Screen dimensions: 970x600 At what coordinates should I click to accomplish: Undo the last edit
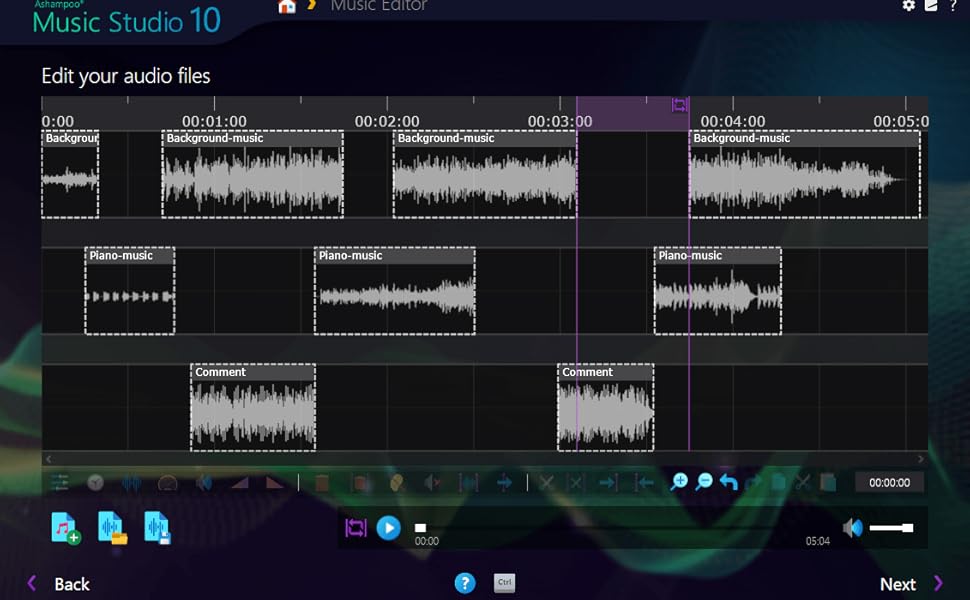click(x=729, y=482)
